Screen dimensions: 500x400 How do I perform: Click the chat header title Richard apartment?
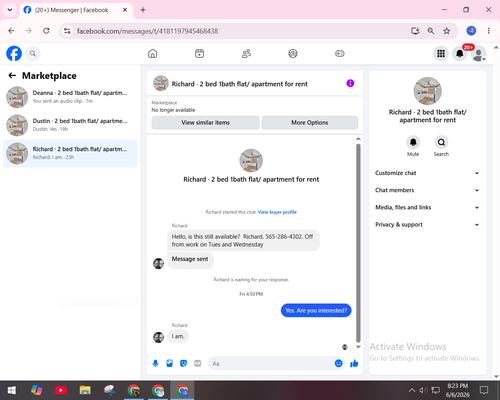pos(239,84)
